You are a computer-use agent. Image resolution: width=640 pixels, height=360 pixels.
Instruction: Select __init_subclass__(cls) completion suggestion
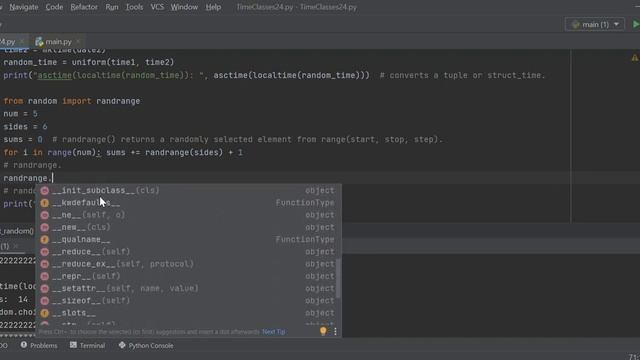coord(189,191)
